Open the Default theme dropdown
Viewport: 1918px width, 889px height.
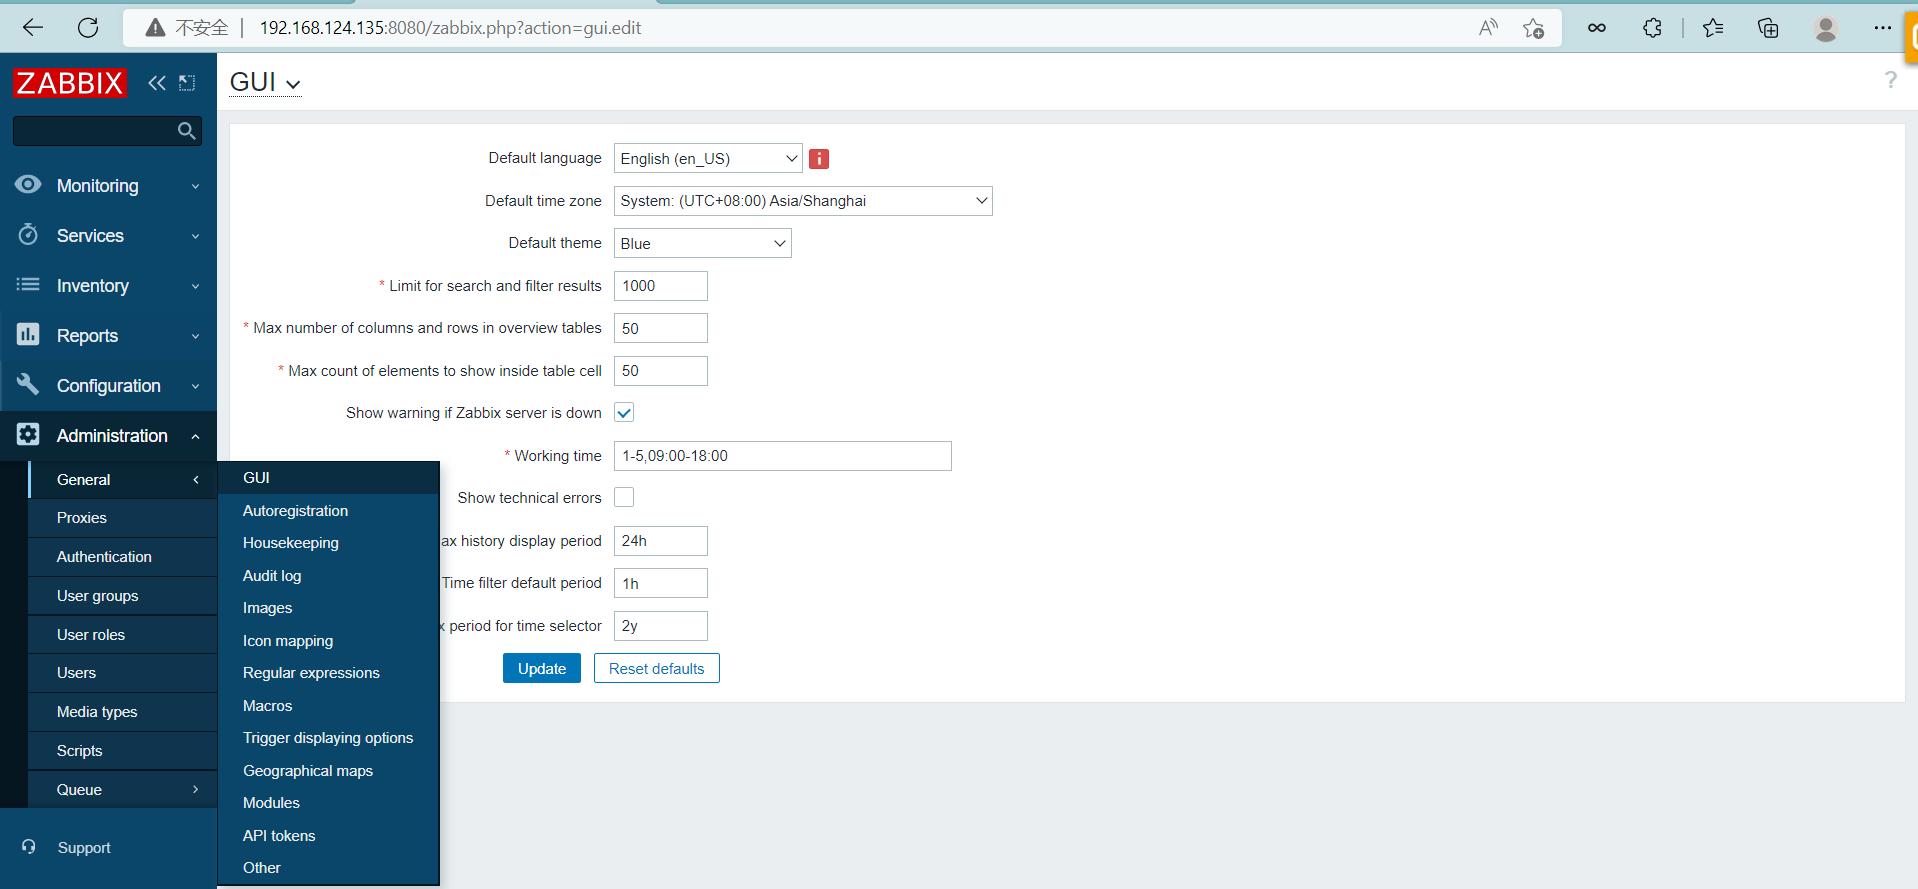click(702, 244)
